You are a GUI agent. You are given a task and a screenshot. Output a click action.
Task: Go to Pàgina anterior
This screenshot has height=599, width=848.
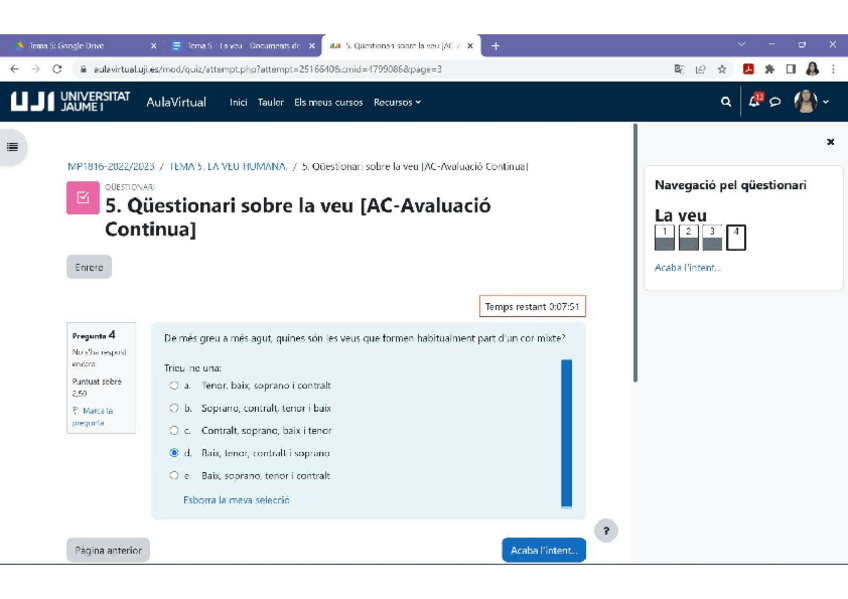click(108, 550)
